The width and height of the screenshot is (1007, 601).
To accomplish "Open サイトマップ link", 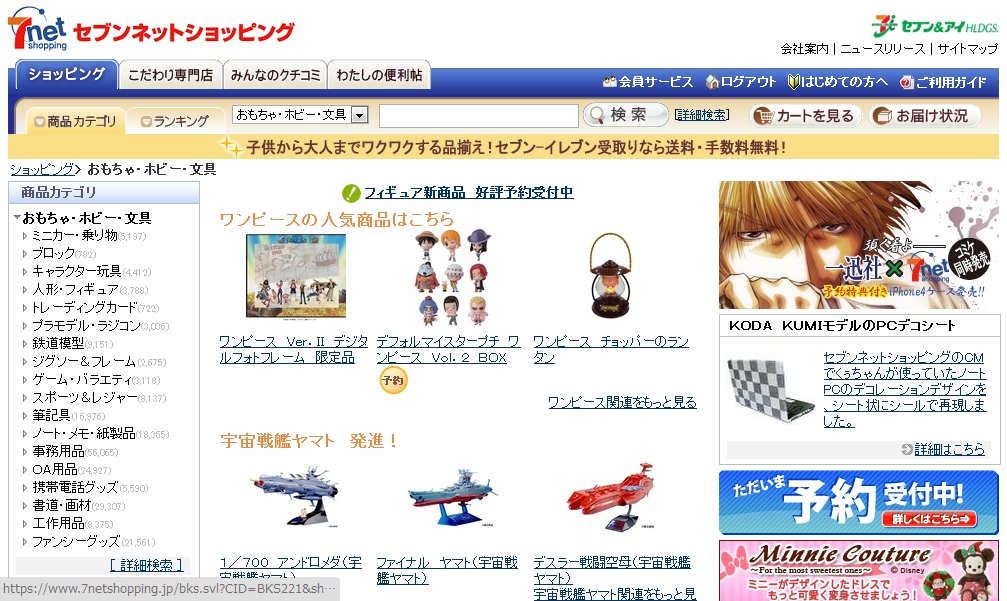I will [967, 49].
